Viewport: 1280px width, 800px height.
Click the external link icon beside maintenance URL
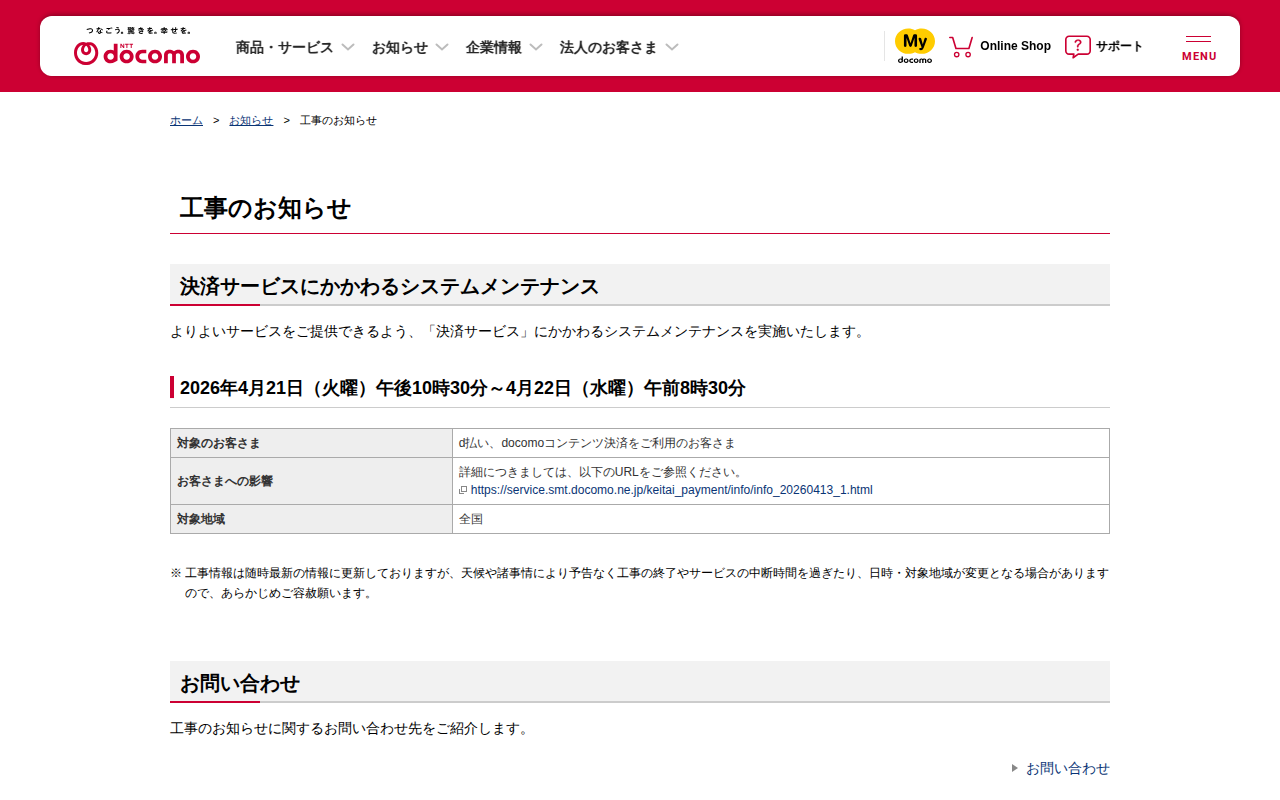tap(463, 490)
